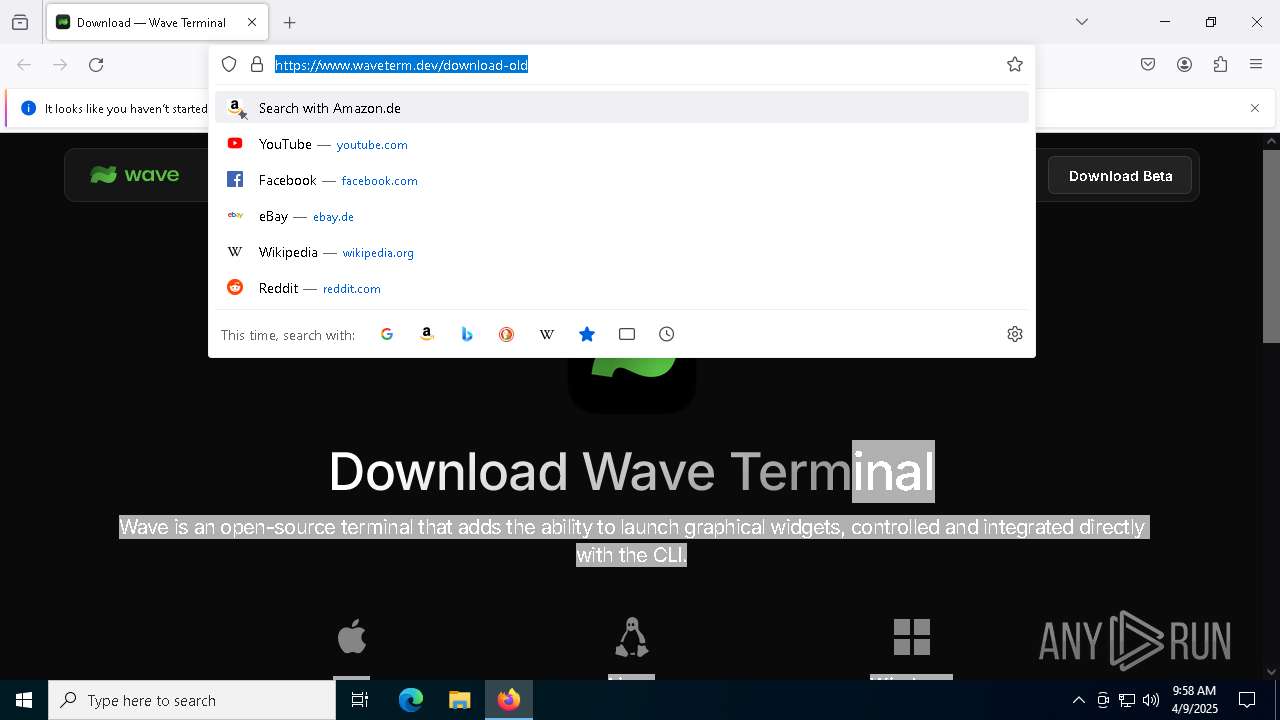Screen dimensions: 1280x720
Task: Open the Save to Pocket icon
Action: pos(1148,65)
